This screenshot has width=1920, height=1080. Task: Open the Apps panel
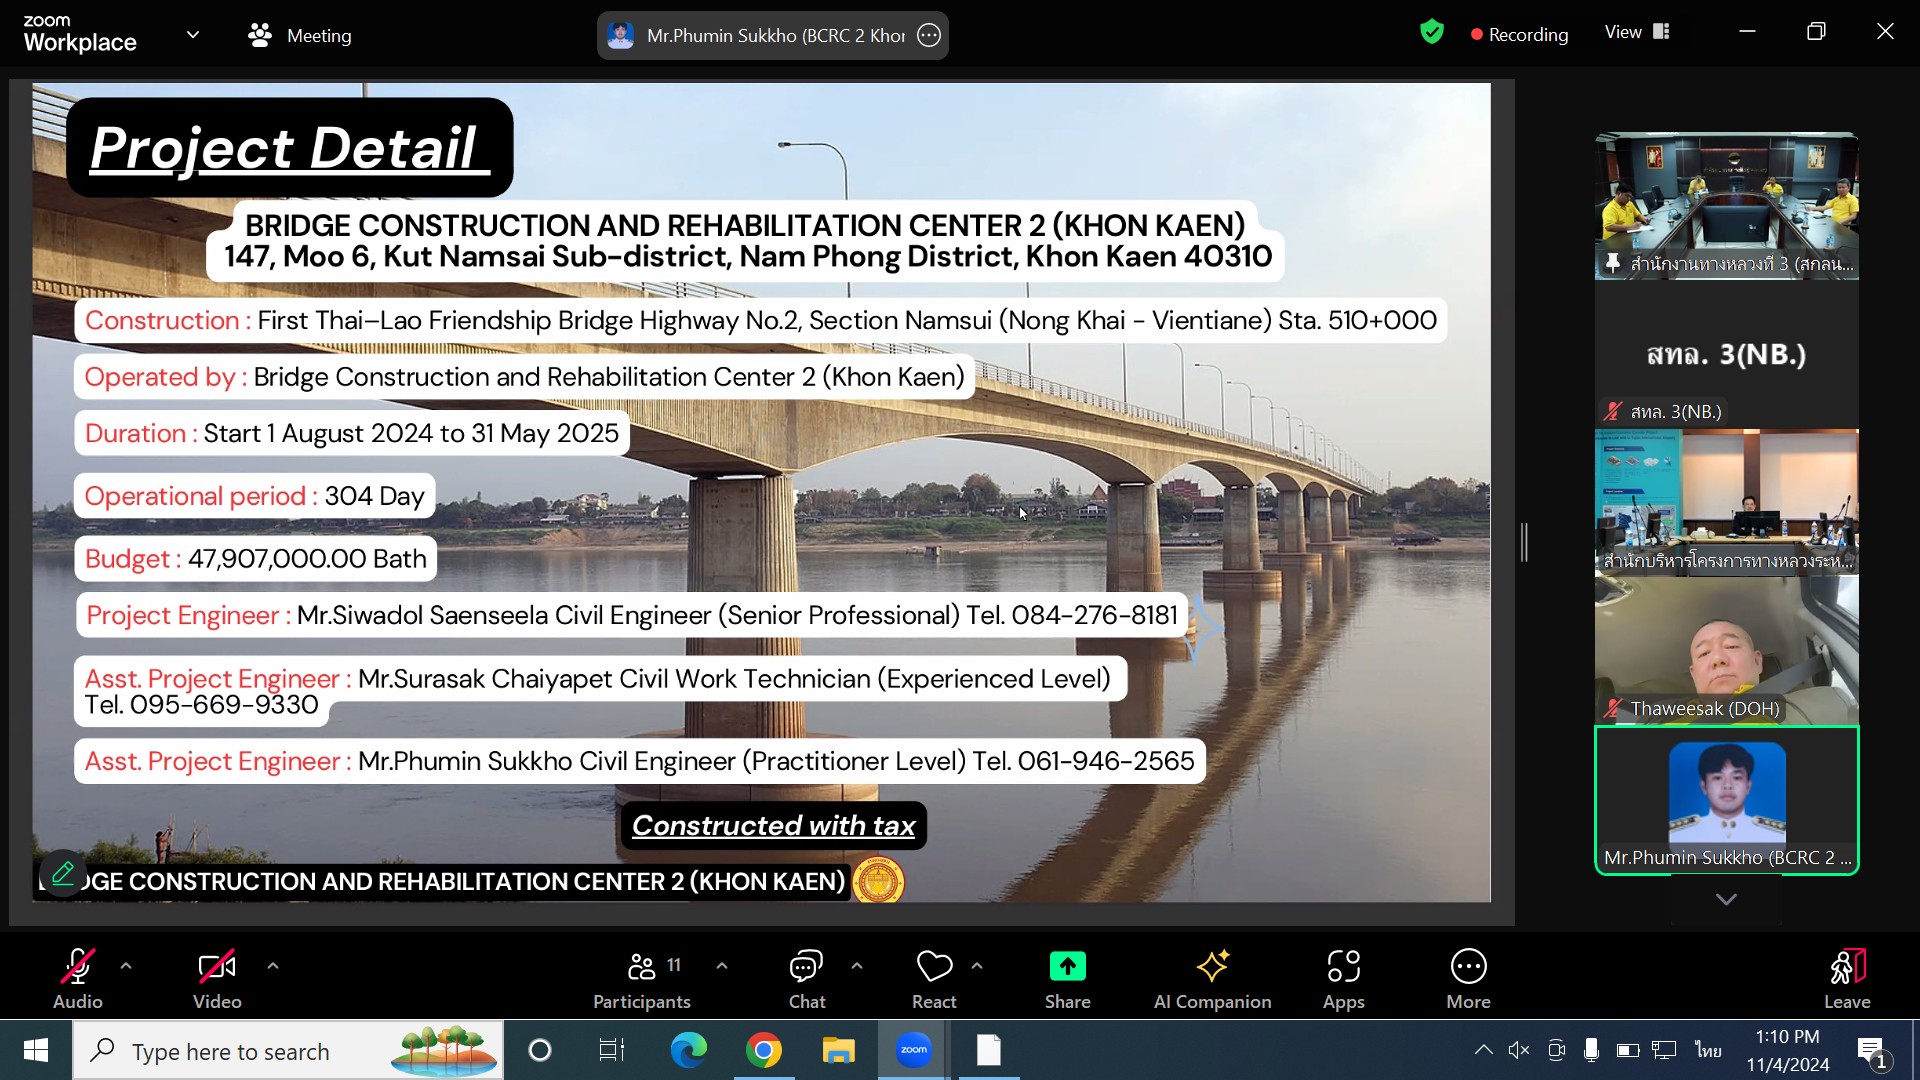[1343, 978]
